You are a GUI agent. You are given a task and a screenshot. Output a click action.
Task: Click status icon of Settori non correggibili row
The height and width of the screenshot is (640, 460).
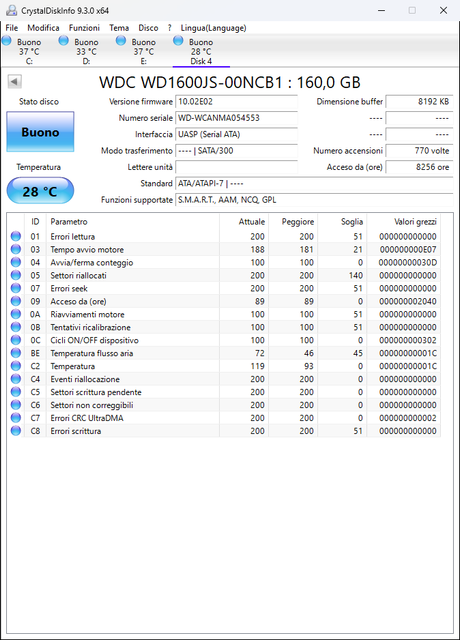pos(16,404)
